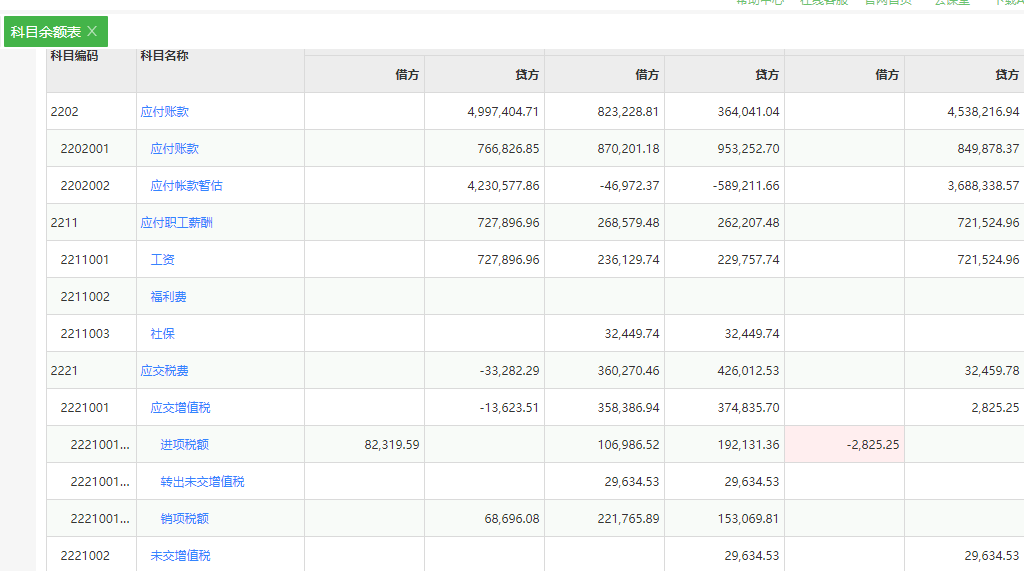The image size is (1024, 571).
Task: Click the 应交增值税 account link
Action: pyautogui.click(x=180, y=408)
